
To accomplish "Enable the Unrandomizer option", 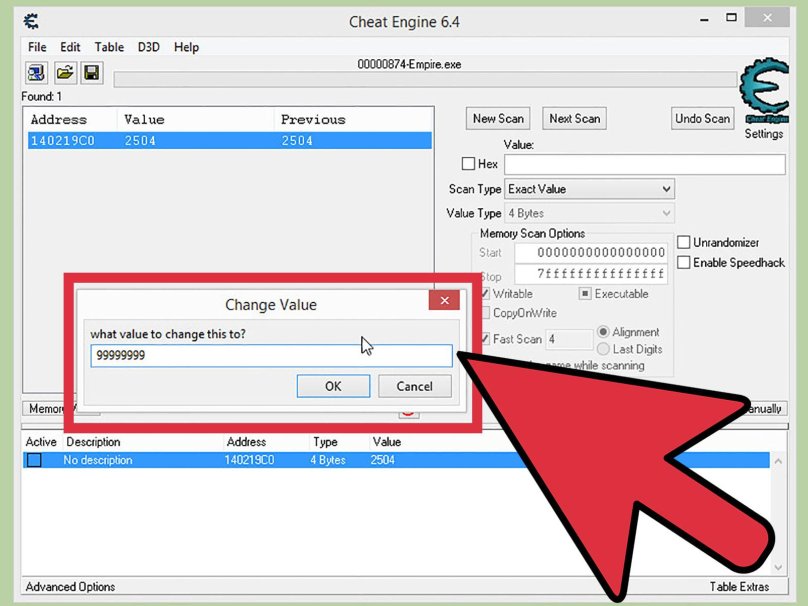I will pos(684,242).
